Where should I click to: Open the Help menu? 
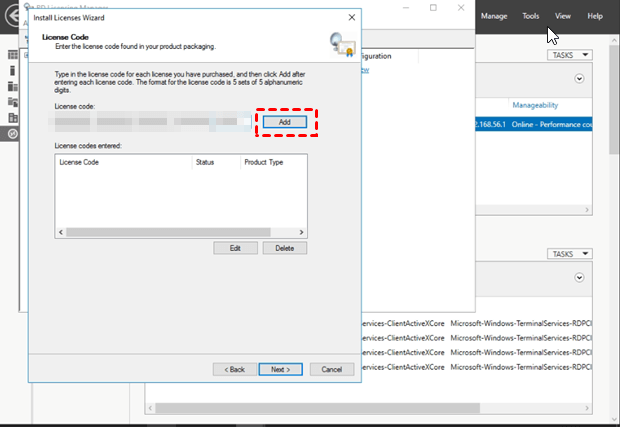(x=595, y=16)
